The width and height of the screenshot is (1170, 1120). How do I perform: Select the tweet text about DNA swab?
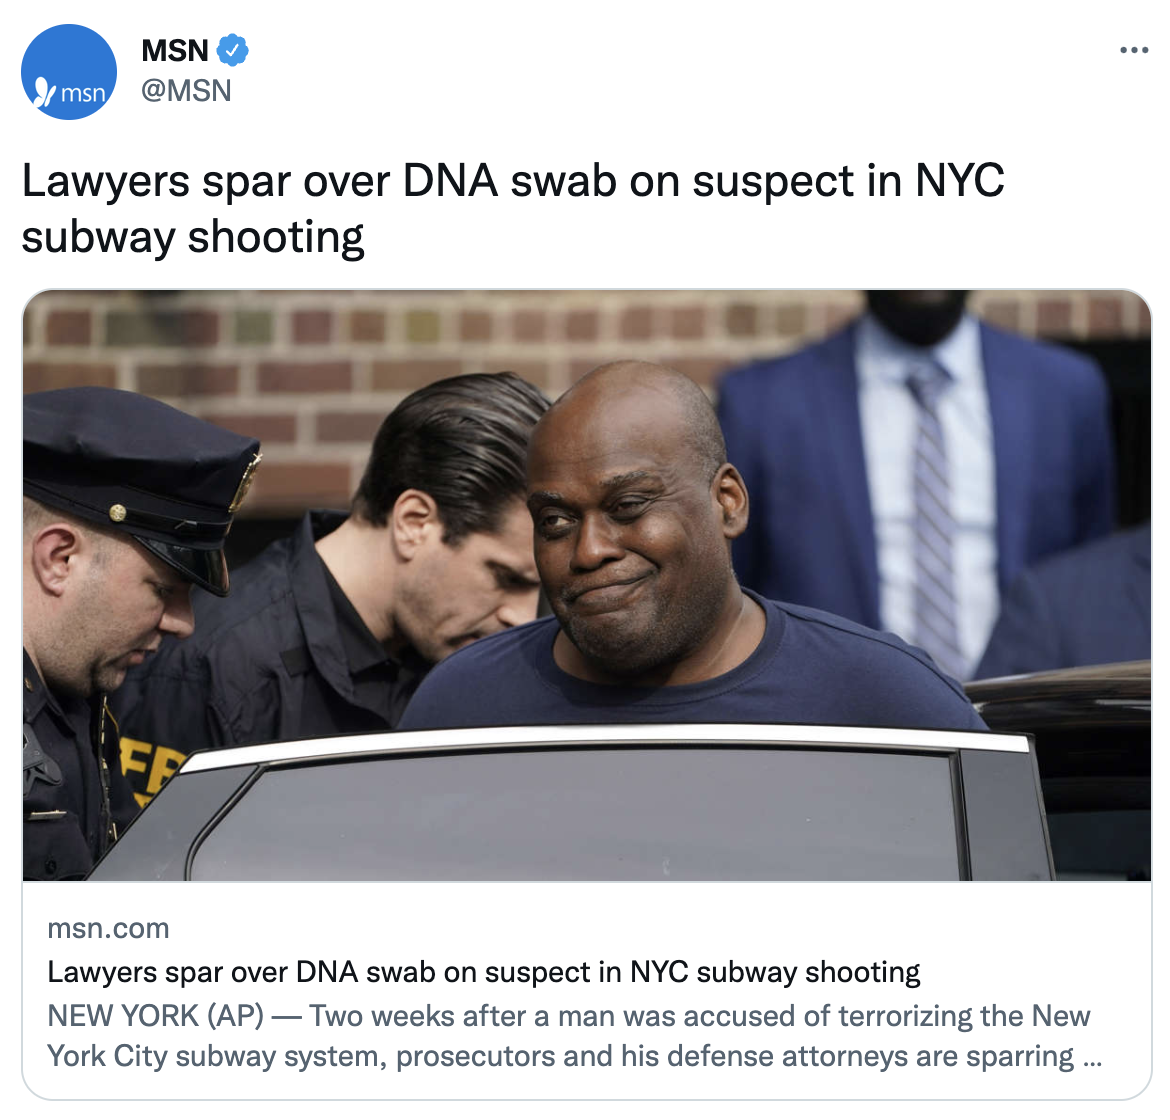[x=513, y=209]
